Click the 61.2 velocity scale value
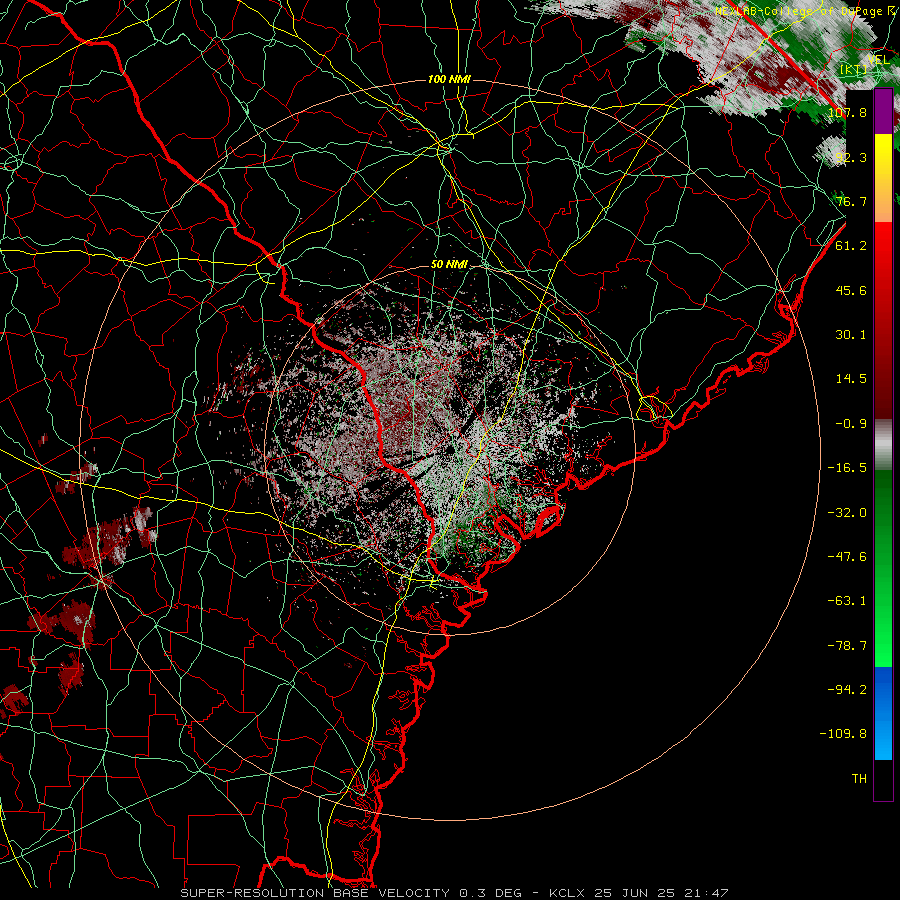Image resolution: width=900 pixels, height=900 pixels. 851,246
